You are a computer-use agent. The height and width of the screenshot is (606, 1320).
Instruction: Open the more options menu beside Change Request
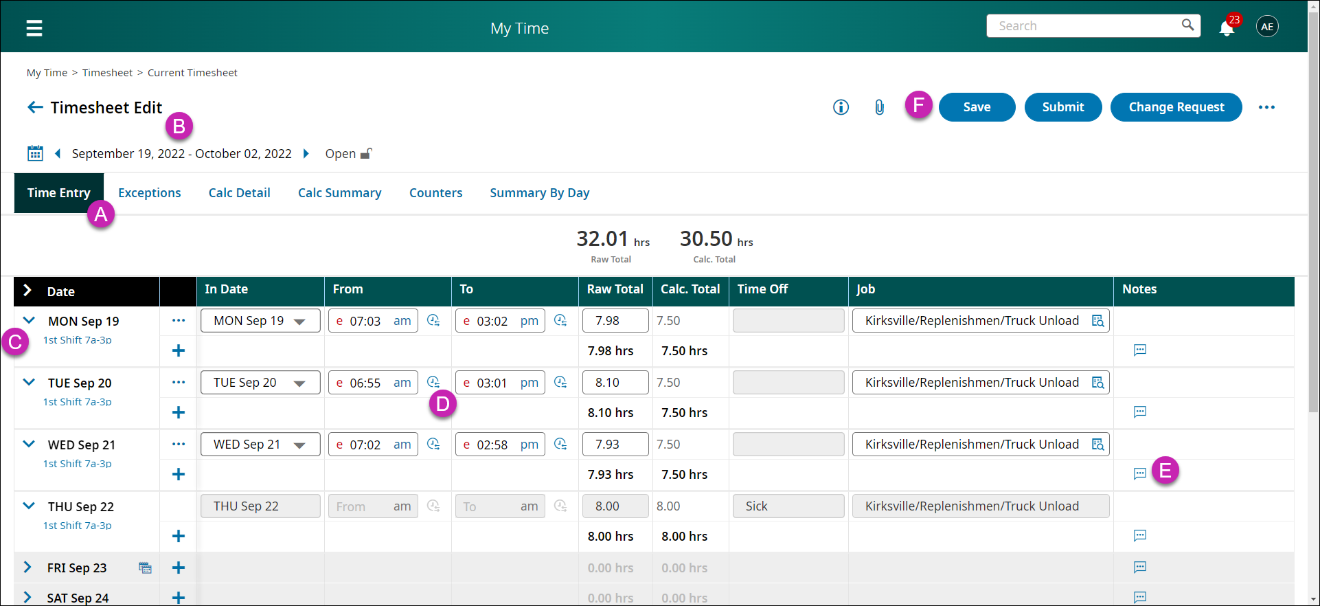(1267, 107)
